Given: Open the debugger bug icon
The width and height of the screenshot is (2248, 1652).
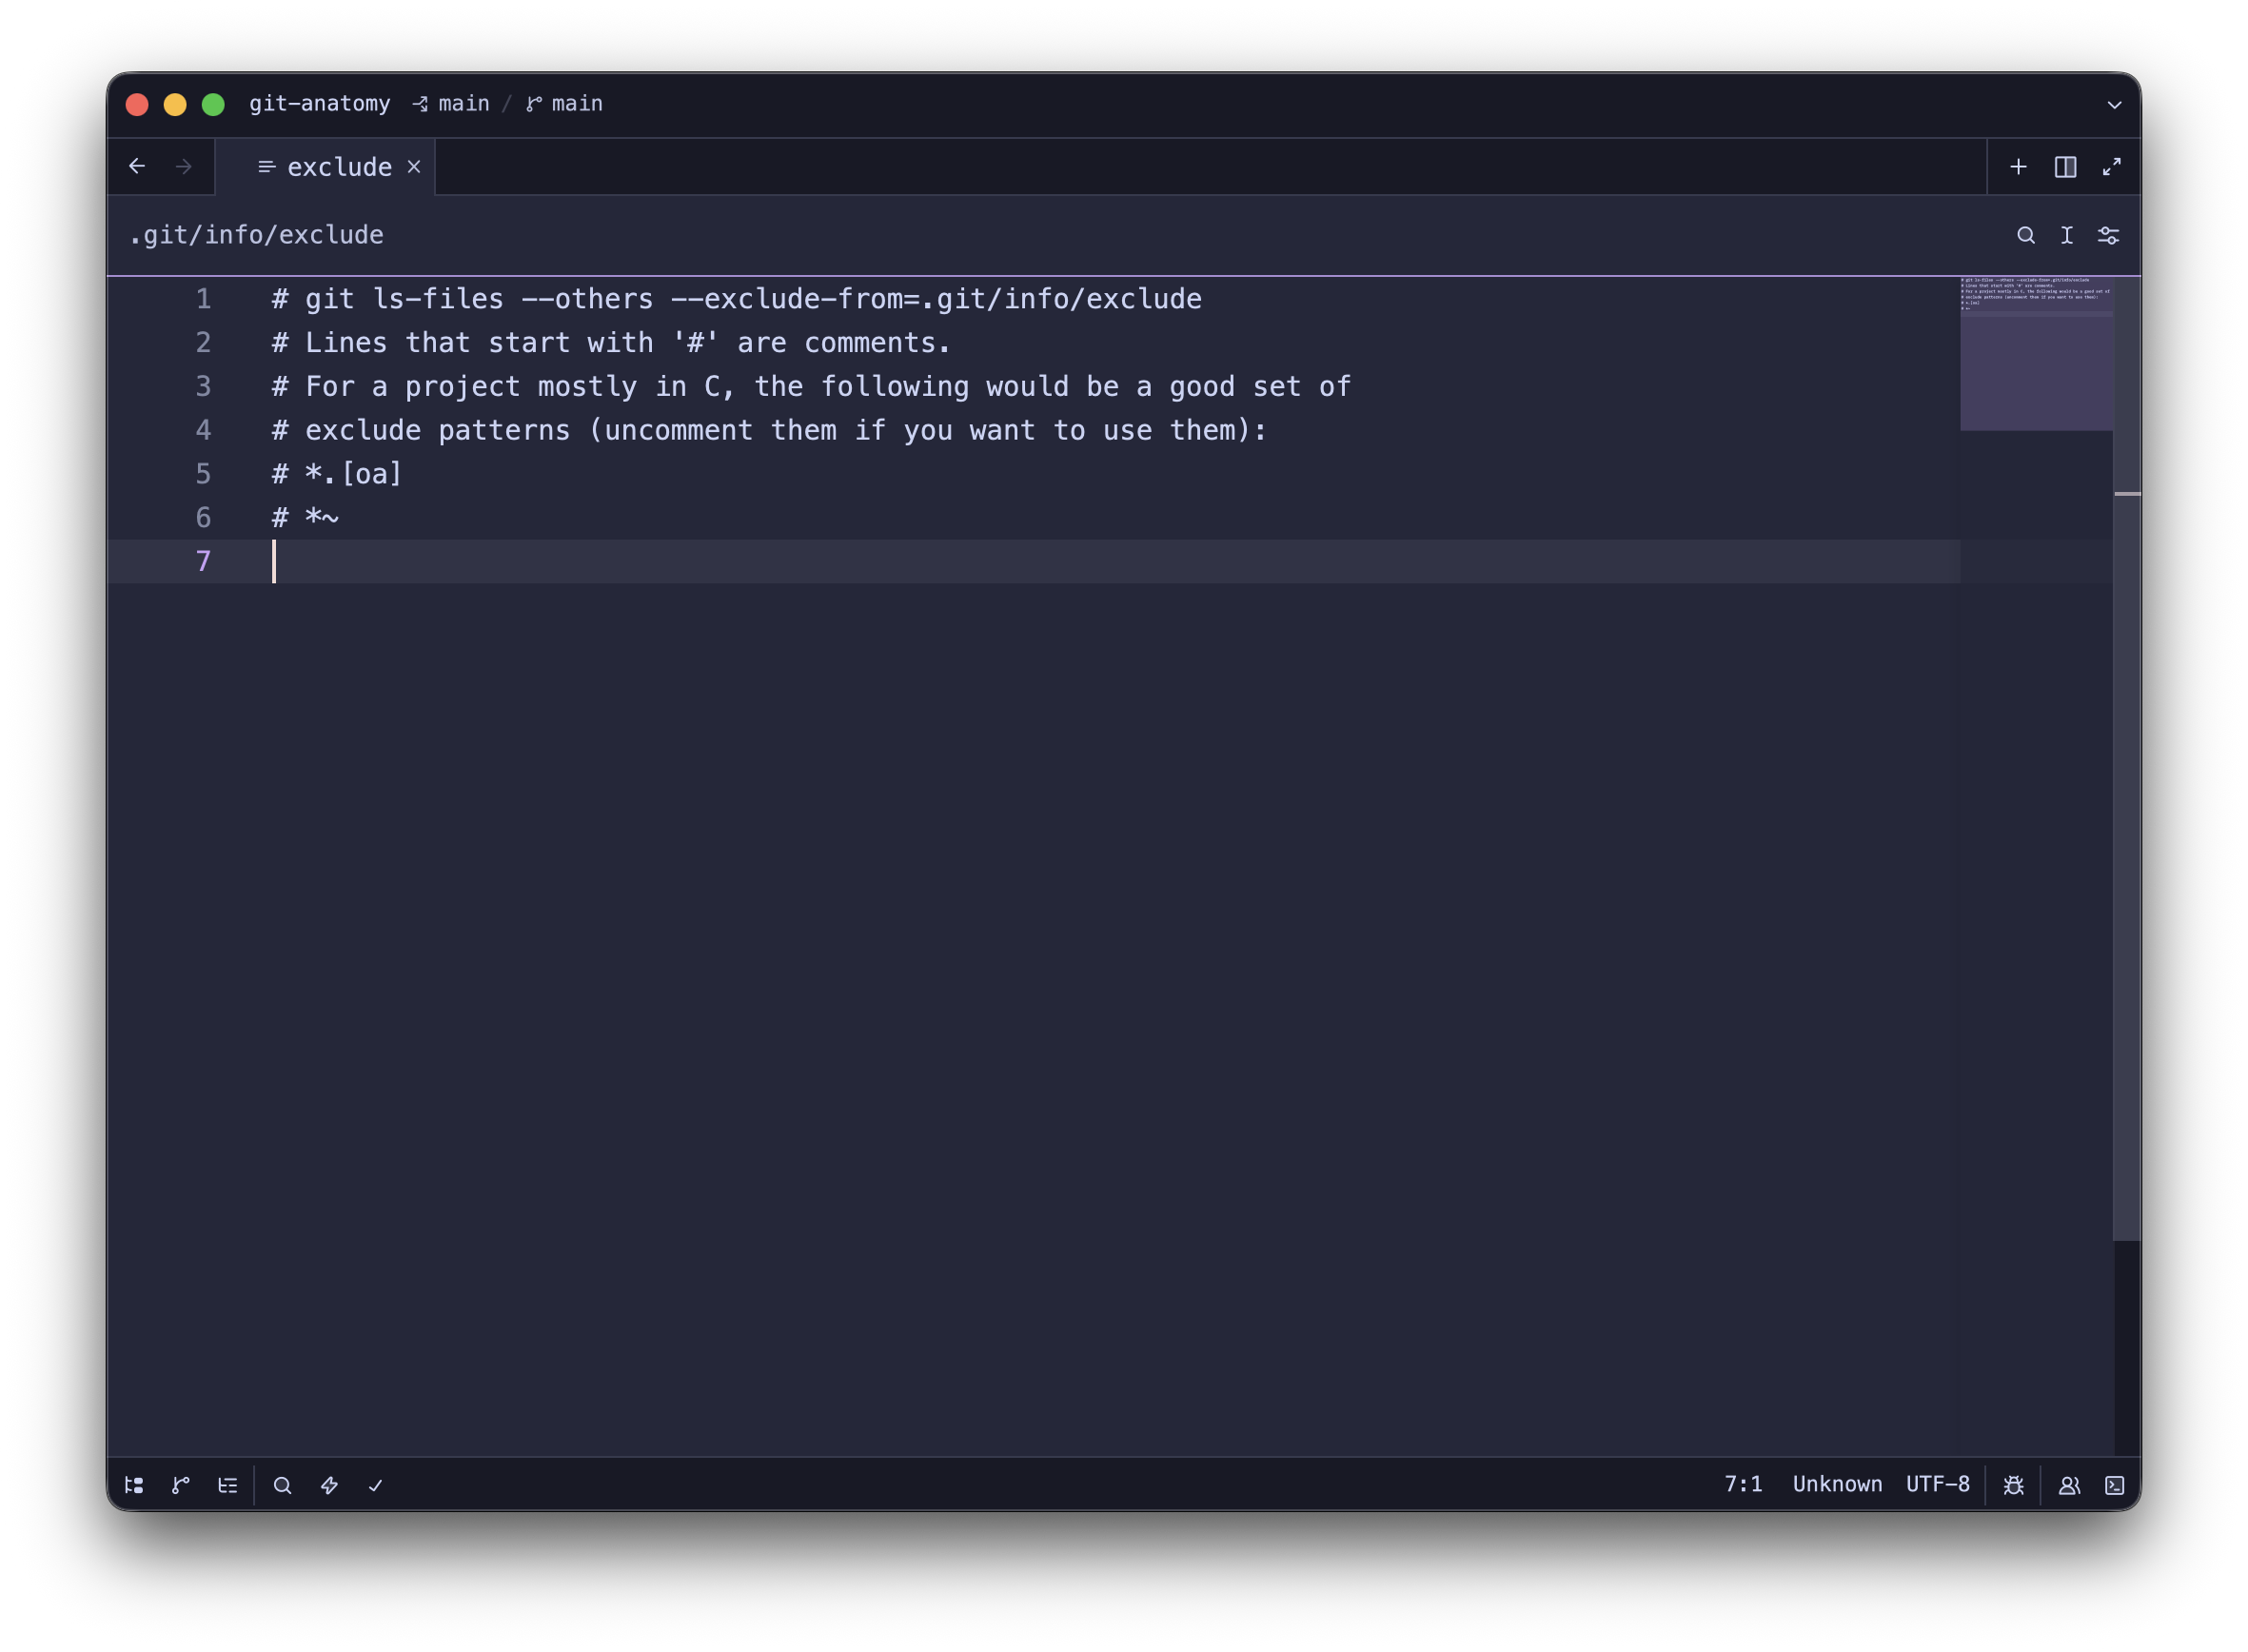Looking at the screenshot, I should [x=2013, y=1485].
